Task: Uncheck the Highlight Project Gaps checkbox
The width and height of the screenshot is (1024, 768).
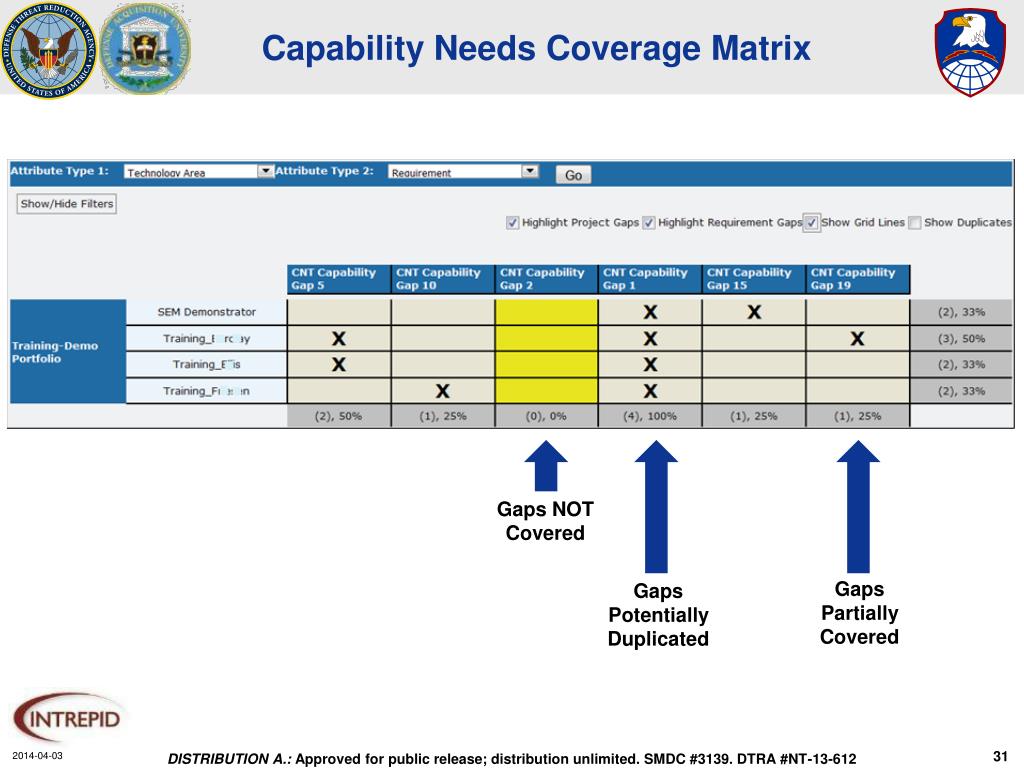Action: pos(513,223)
